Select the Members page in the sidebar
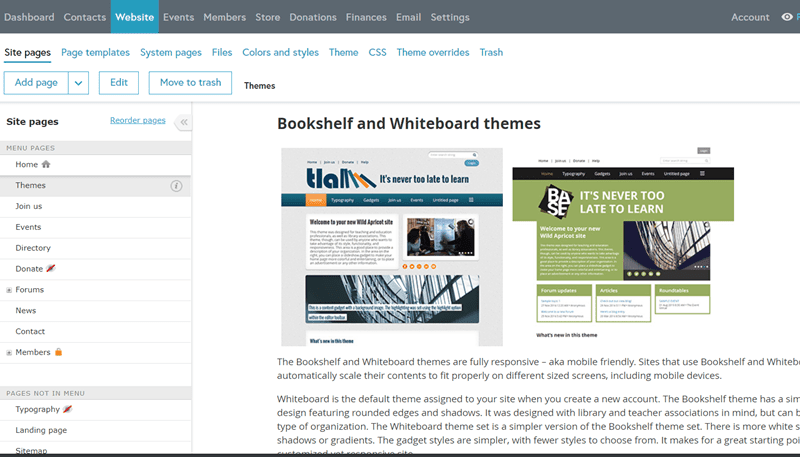800x457 pixels. point(95,353)
